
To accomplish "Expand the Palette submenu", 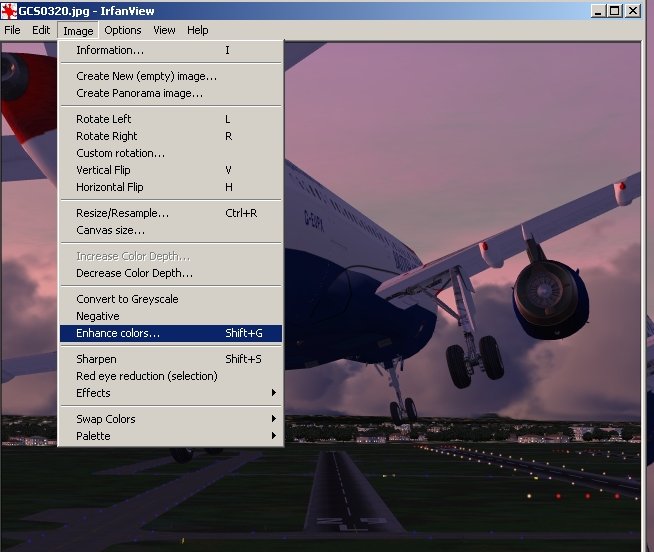I will [x=93, y=436].
